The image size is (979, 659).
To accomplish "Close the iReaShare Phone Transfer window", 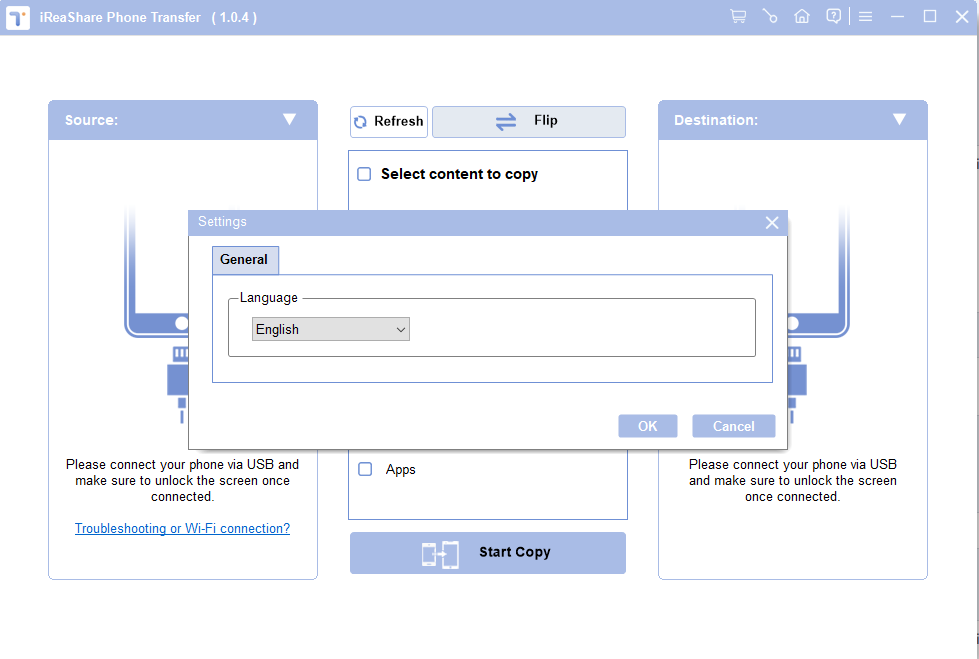I will [962, 17].
